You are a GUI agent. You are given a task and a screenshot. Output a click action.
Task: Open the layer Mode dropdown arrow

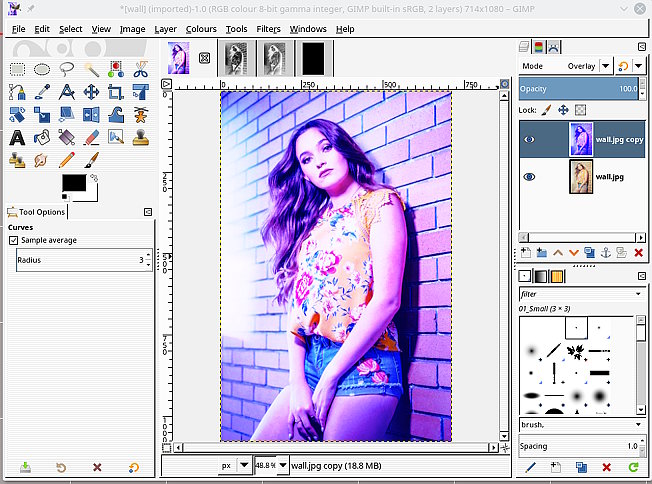coord(606,66)
